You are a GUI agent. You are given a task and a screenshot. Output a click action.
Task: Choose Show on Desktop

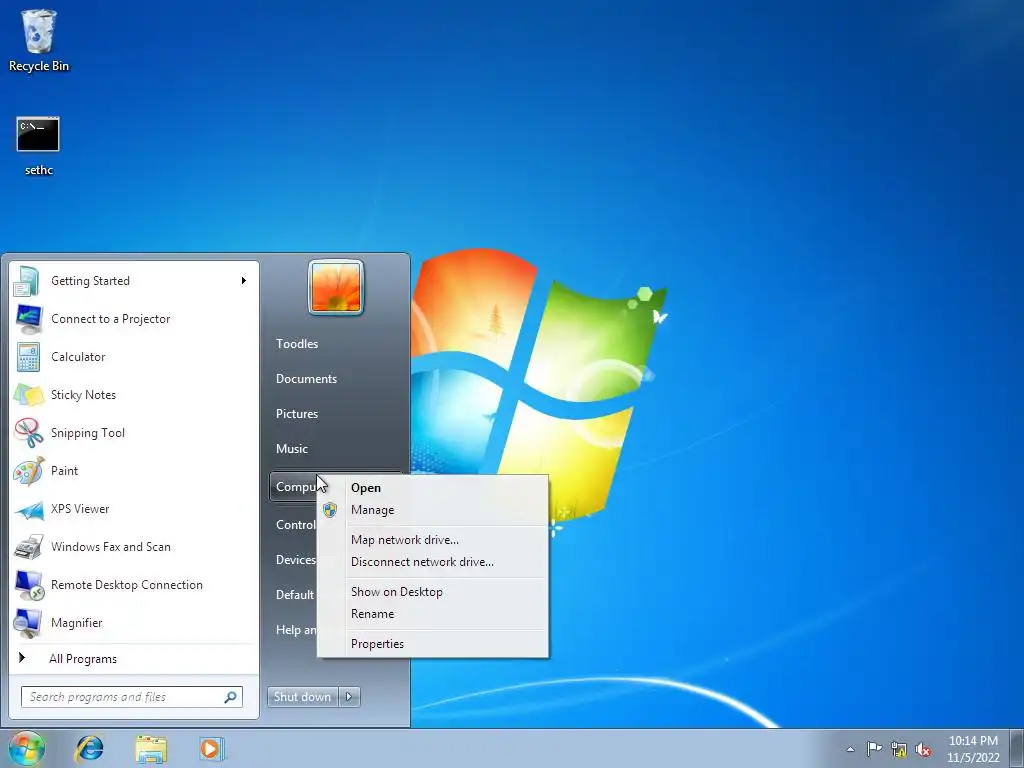(433, 592)
